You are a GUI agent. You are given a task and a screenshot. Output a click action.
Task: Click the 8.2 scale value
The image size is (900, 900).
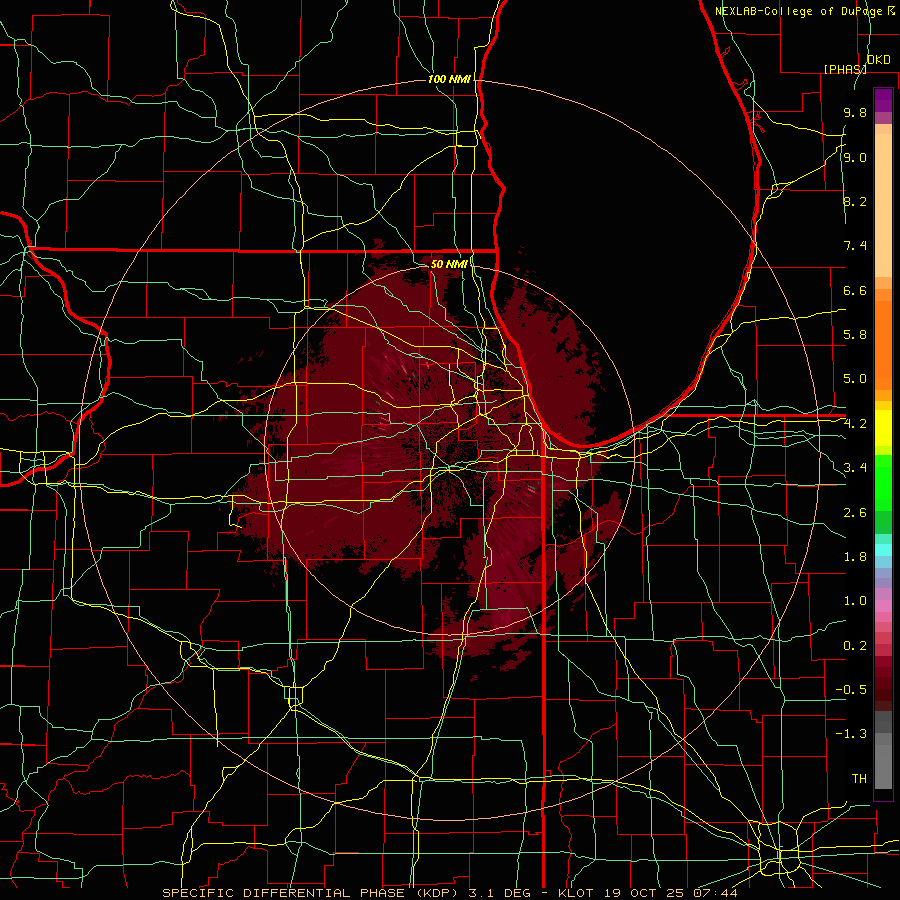855,201
